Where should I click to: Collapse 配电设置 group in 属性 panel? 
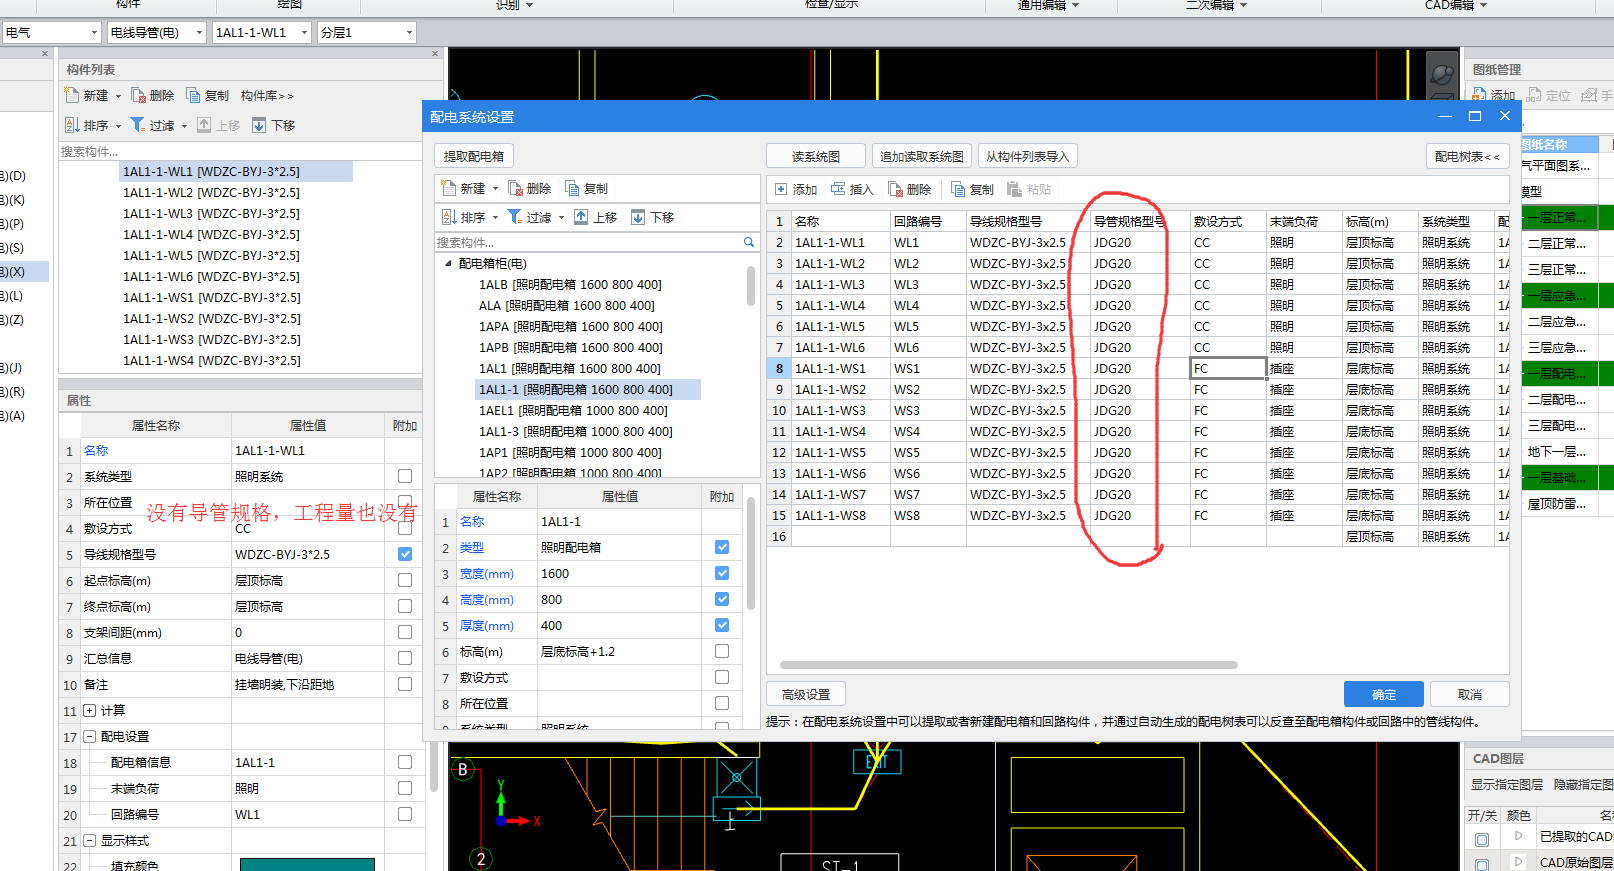(89, 736)
